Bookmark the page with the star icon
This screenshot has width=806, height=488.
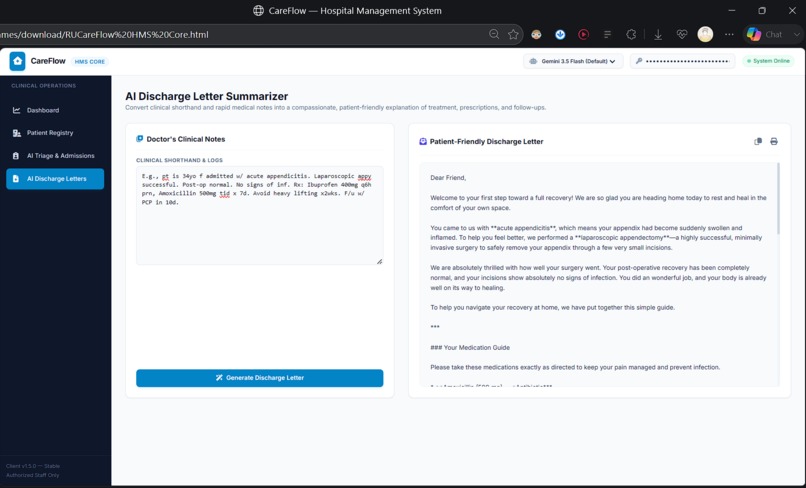[513, 34]
